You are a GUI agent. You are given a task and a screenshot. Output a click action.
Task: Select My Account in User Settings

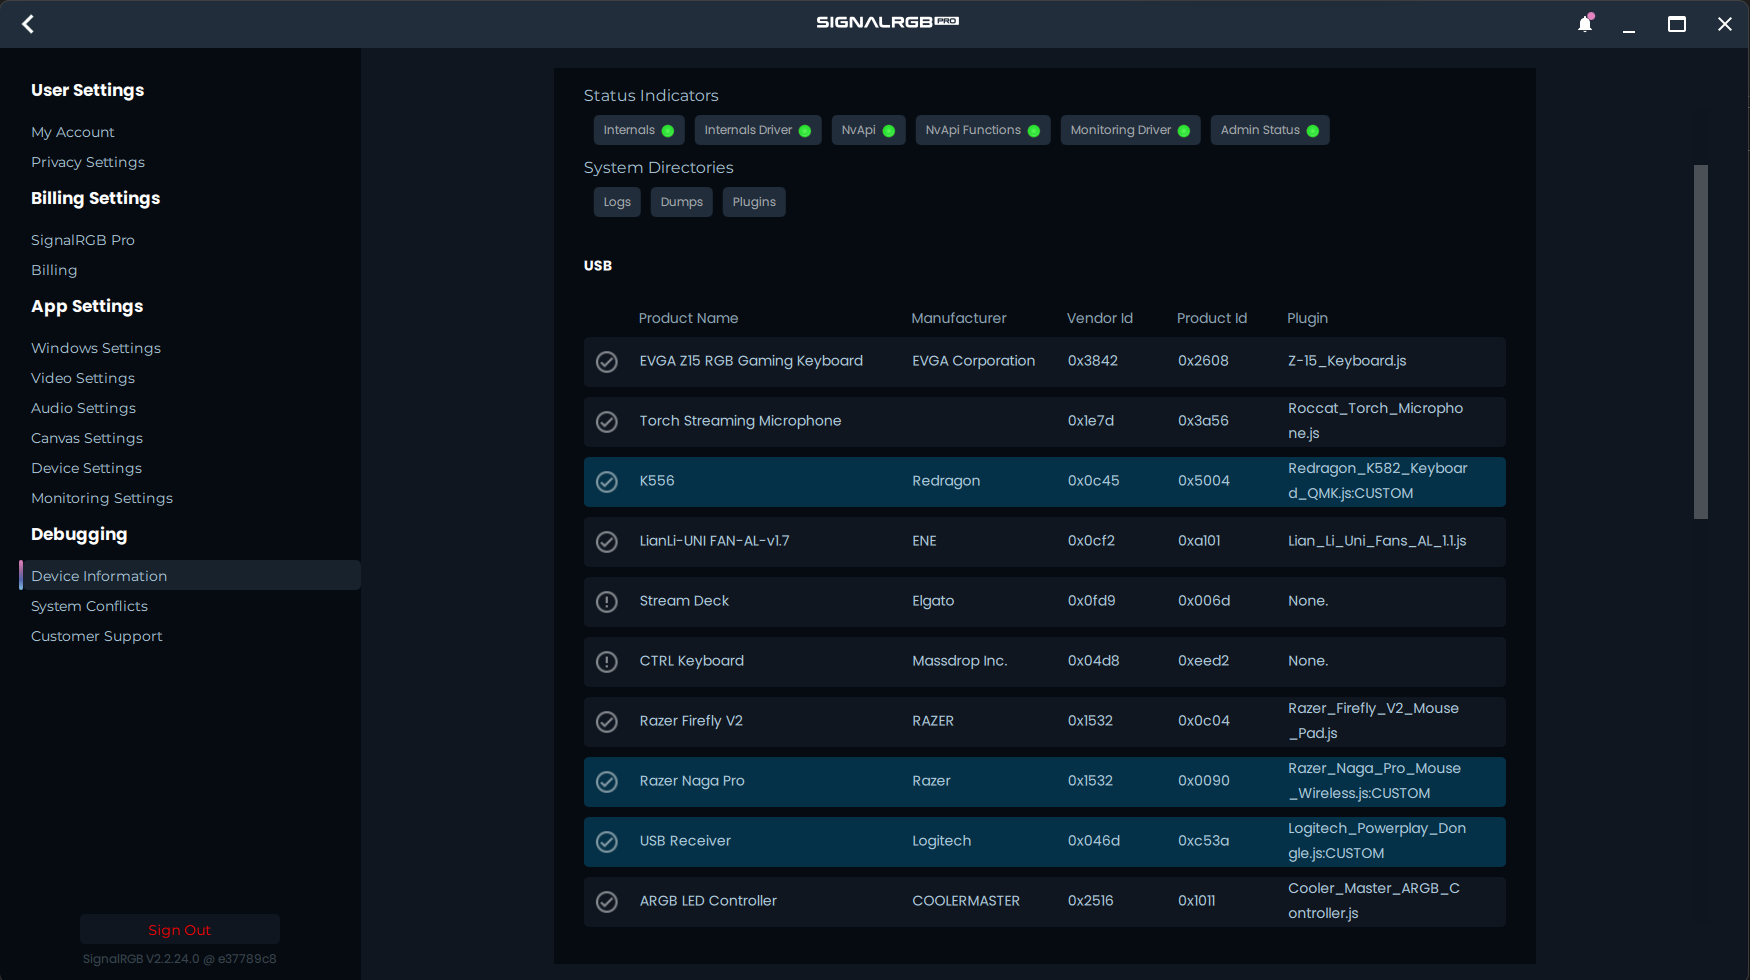tap(73, 132)
